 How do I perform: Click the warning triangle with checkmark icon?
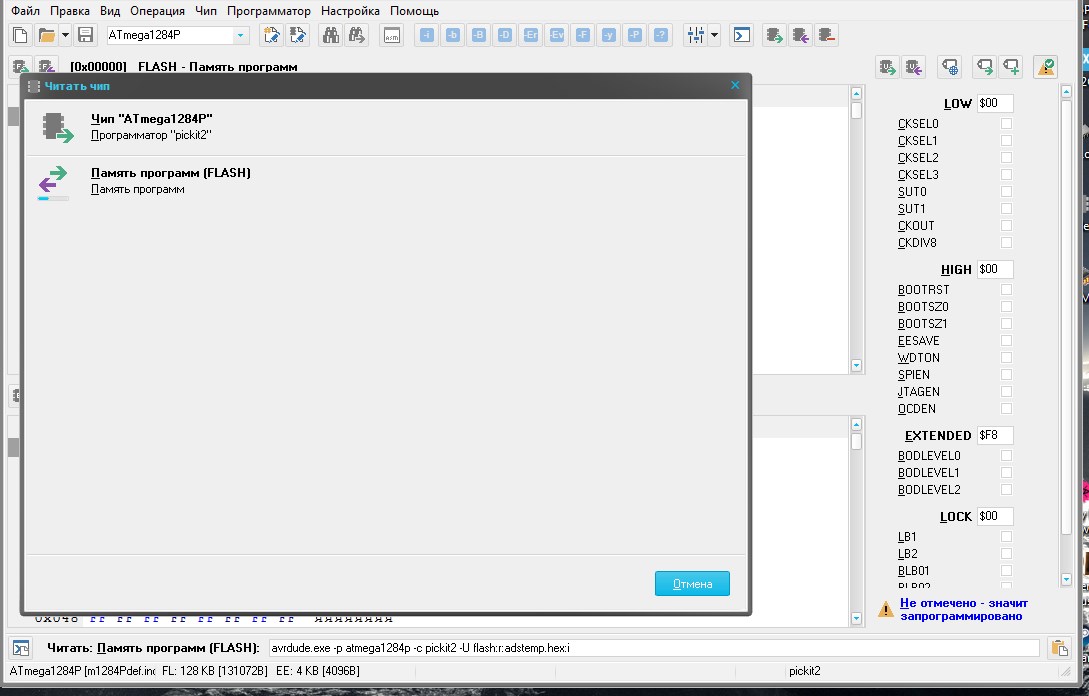(1045, 67)
